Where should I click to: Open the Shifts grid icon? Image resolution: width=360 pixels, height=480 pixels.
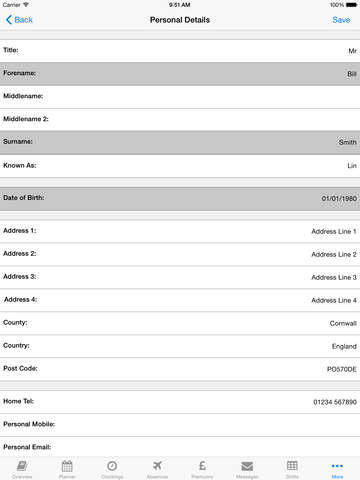292,466
